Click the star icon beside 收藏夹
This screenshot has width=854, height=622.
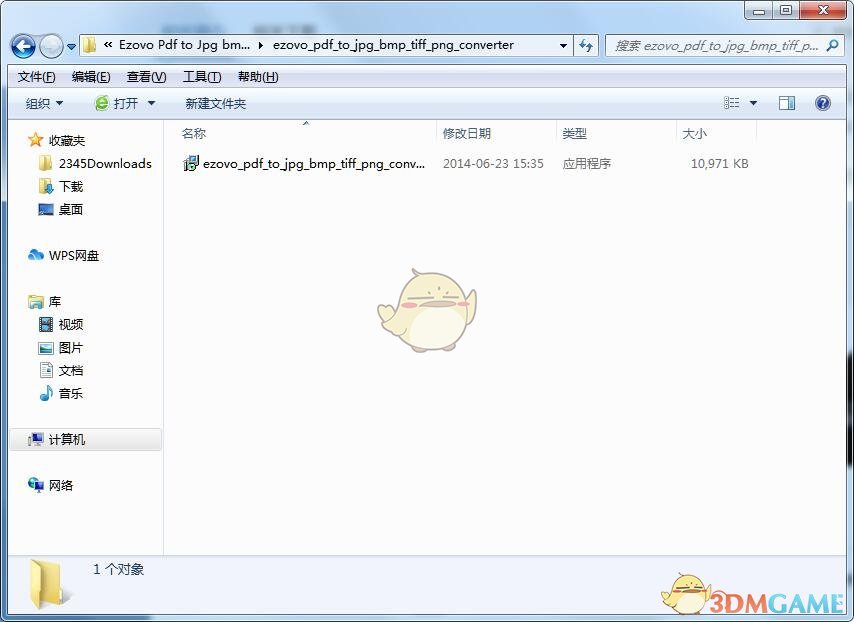coord(35,140)
